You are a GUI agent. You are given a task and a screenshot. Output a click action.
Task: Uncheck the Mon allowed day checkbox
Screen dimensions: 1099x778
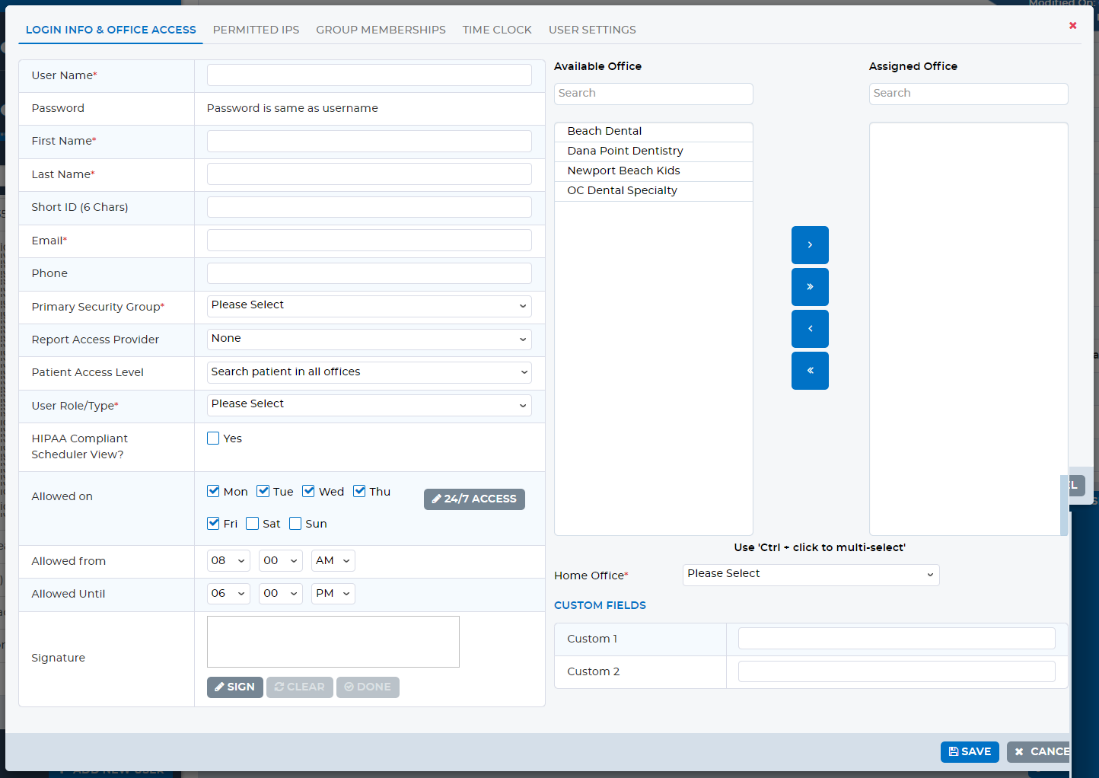(213, 490)
